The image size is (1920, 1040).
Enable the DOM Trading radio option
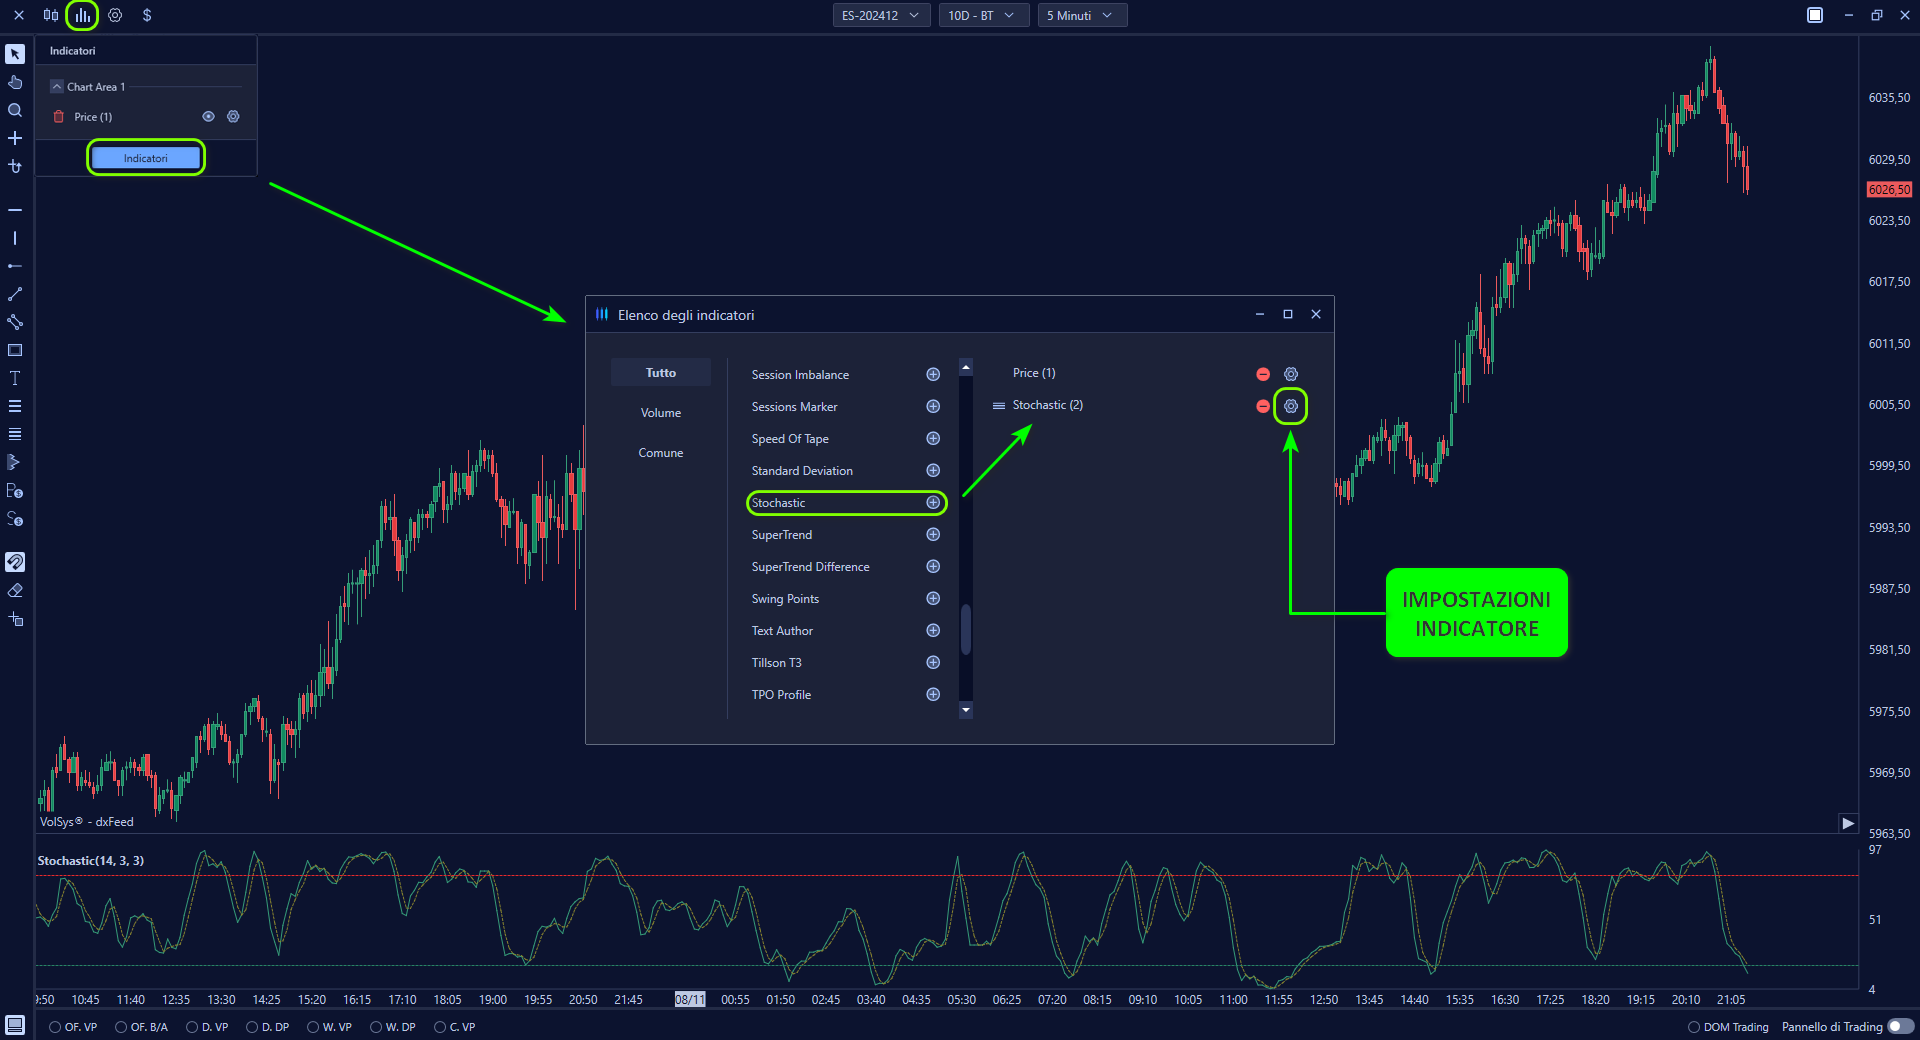(x=1694, y=1027)
